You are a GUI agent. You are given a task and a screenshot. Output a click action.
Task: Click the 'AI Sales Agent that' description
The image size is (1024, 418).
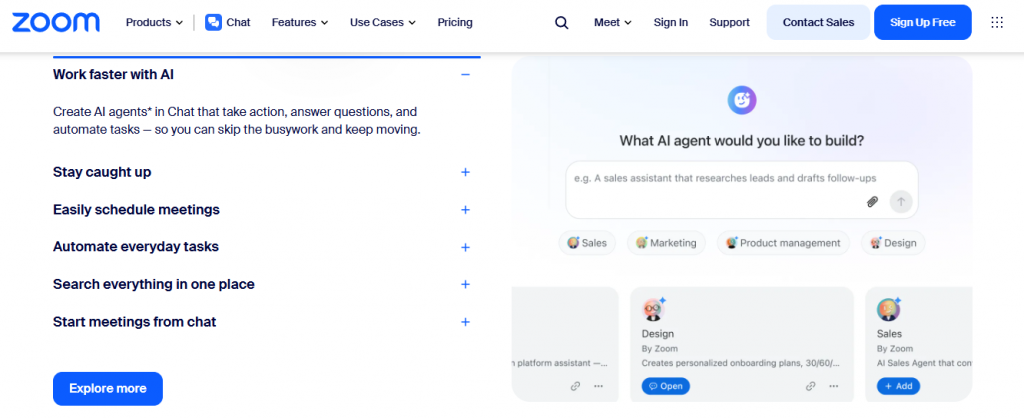(925, 362)
